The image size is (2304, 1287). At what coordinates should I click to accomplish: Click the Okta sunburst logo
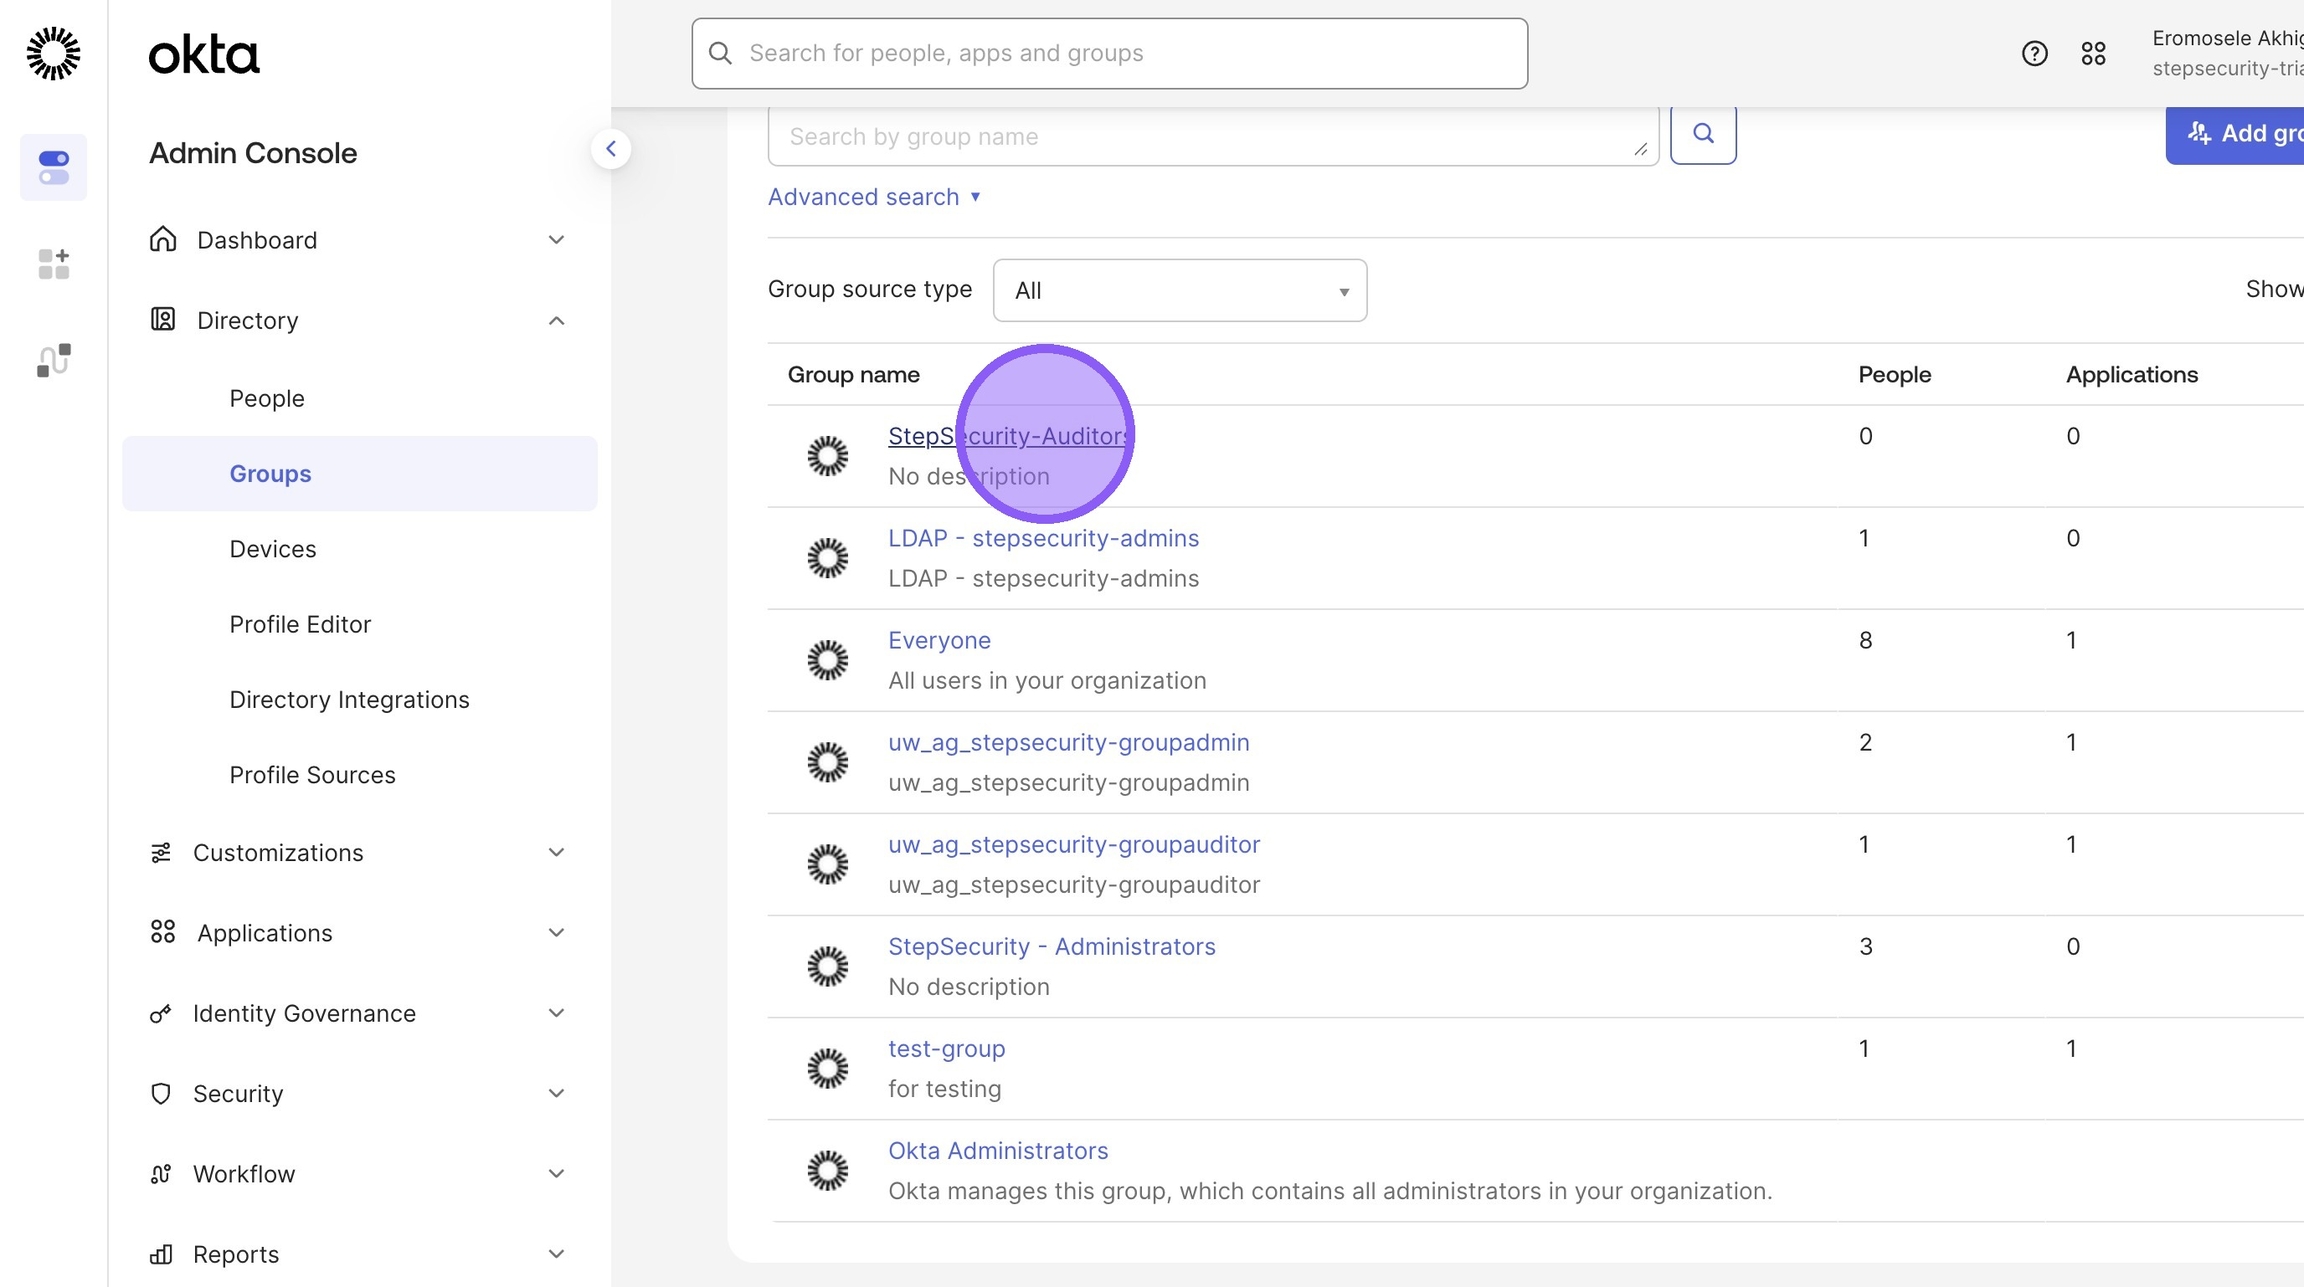[x=53, y=53]
